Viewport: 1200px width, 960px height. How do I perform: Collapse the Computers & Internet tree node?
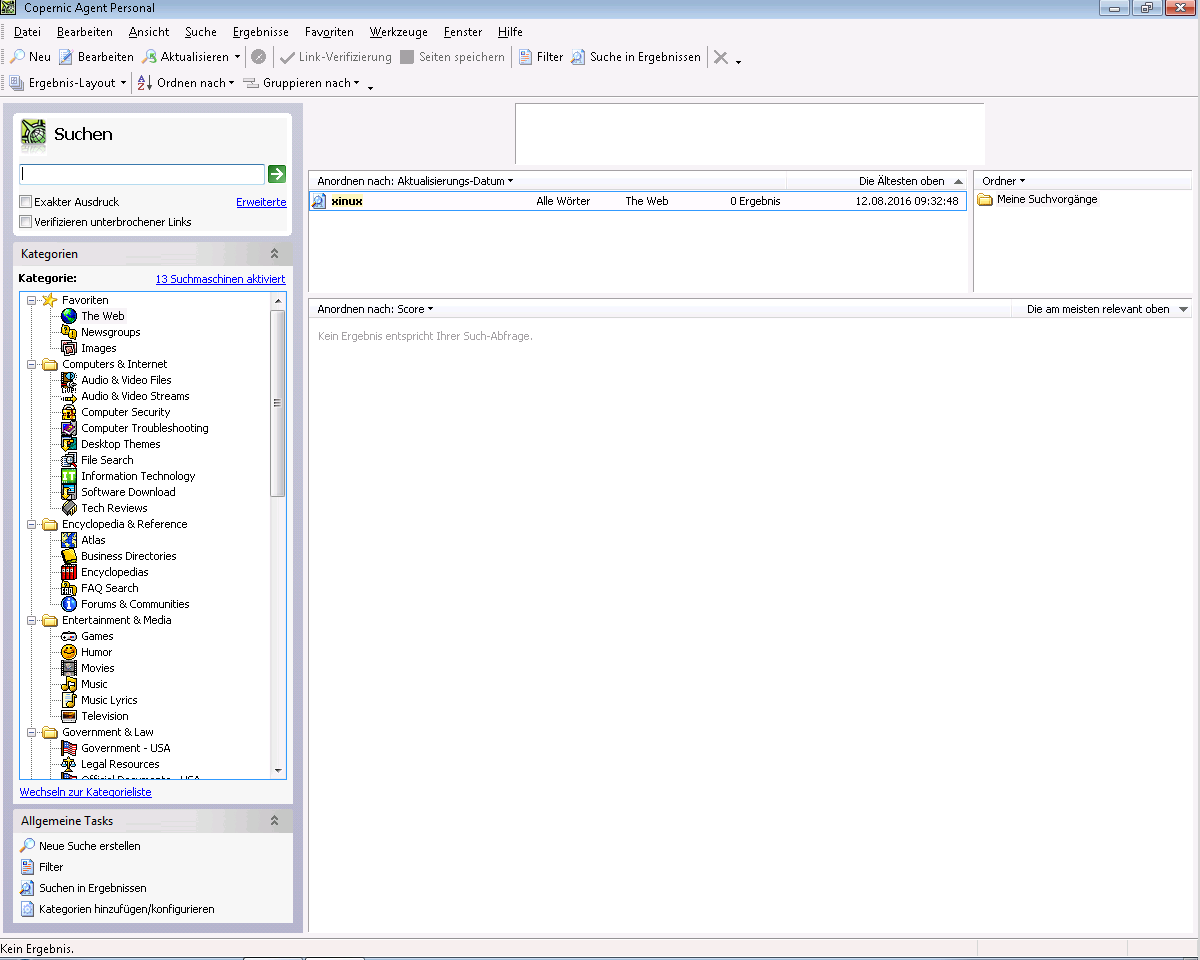pos(32,364)
